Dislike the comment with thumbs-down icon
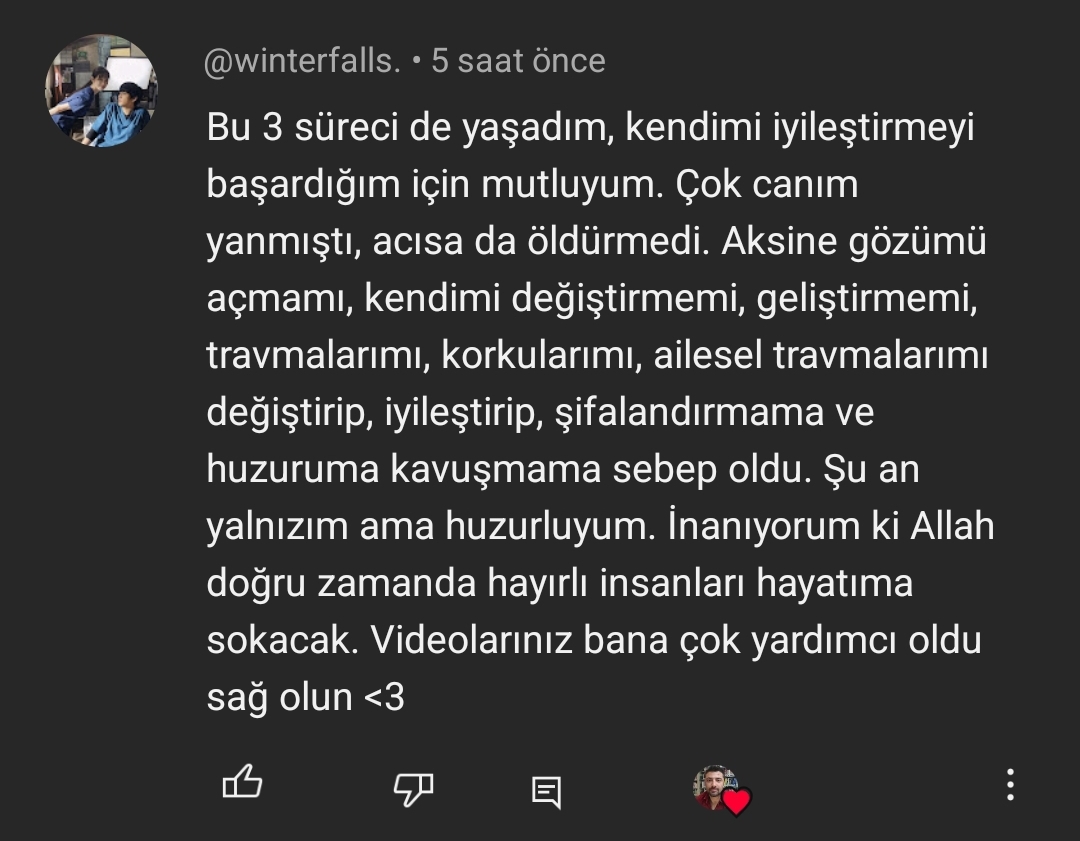 (413, 789)
